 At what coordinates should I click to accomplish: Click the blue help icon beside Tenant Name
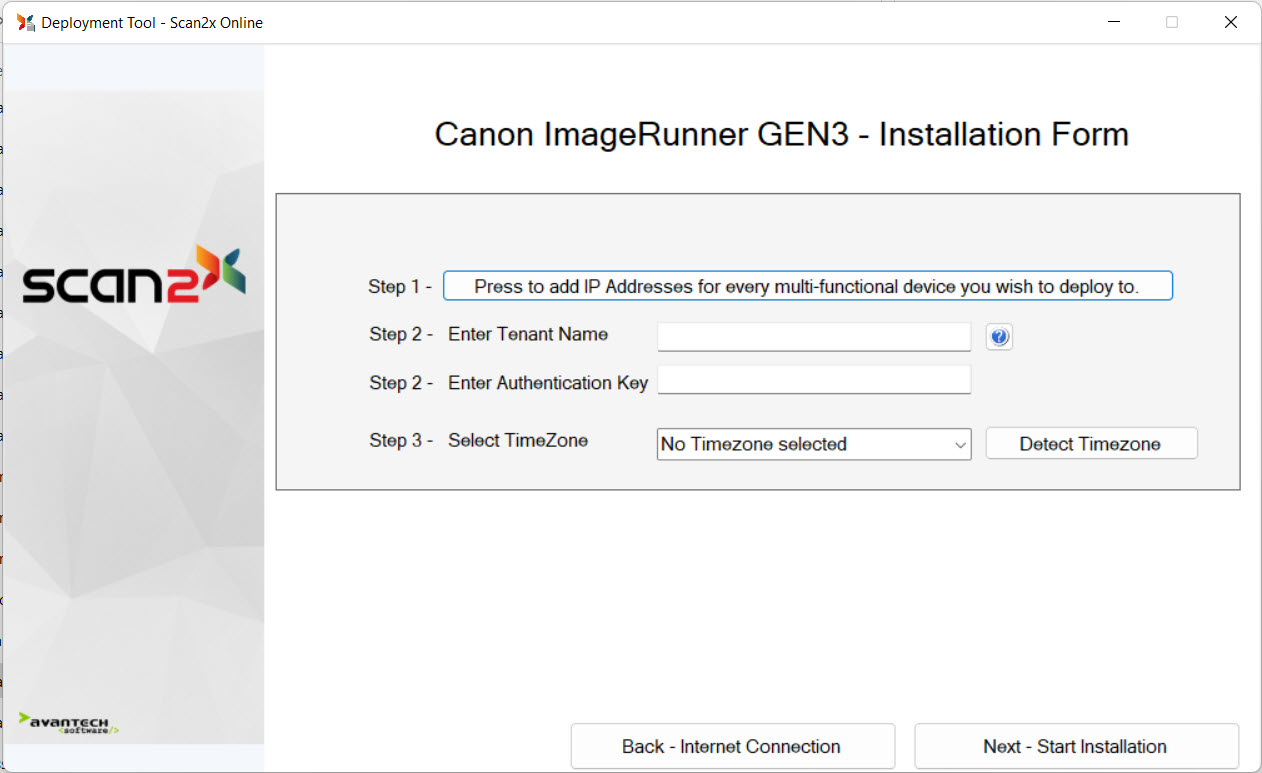(999, 338)
